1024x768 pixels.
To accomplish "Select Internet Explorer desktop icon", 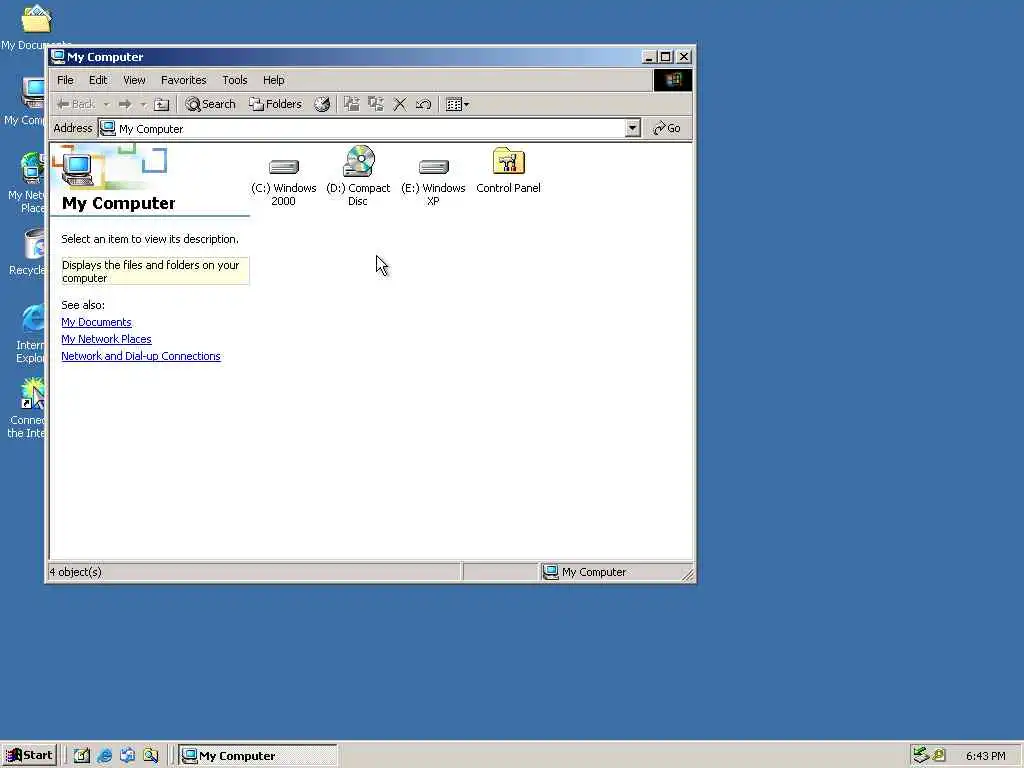I will 29,334.
